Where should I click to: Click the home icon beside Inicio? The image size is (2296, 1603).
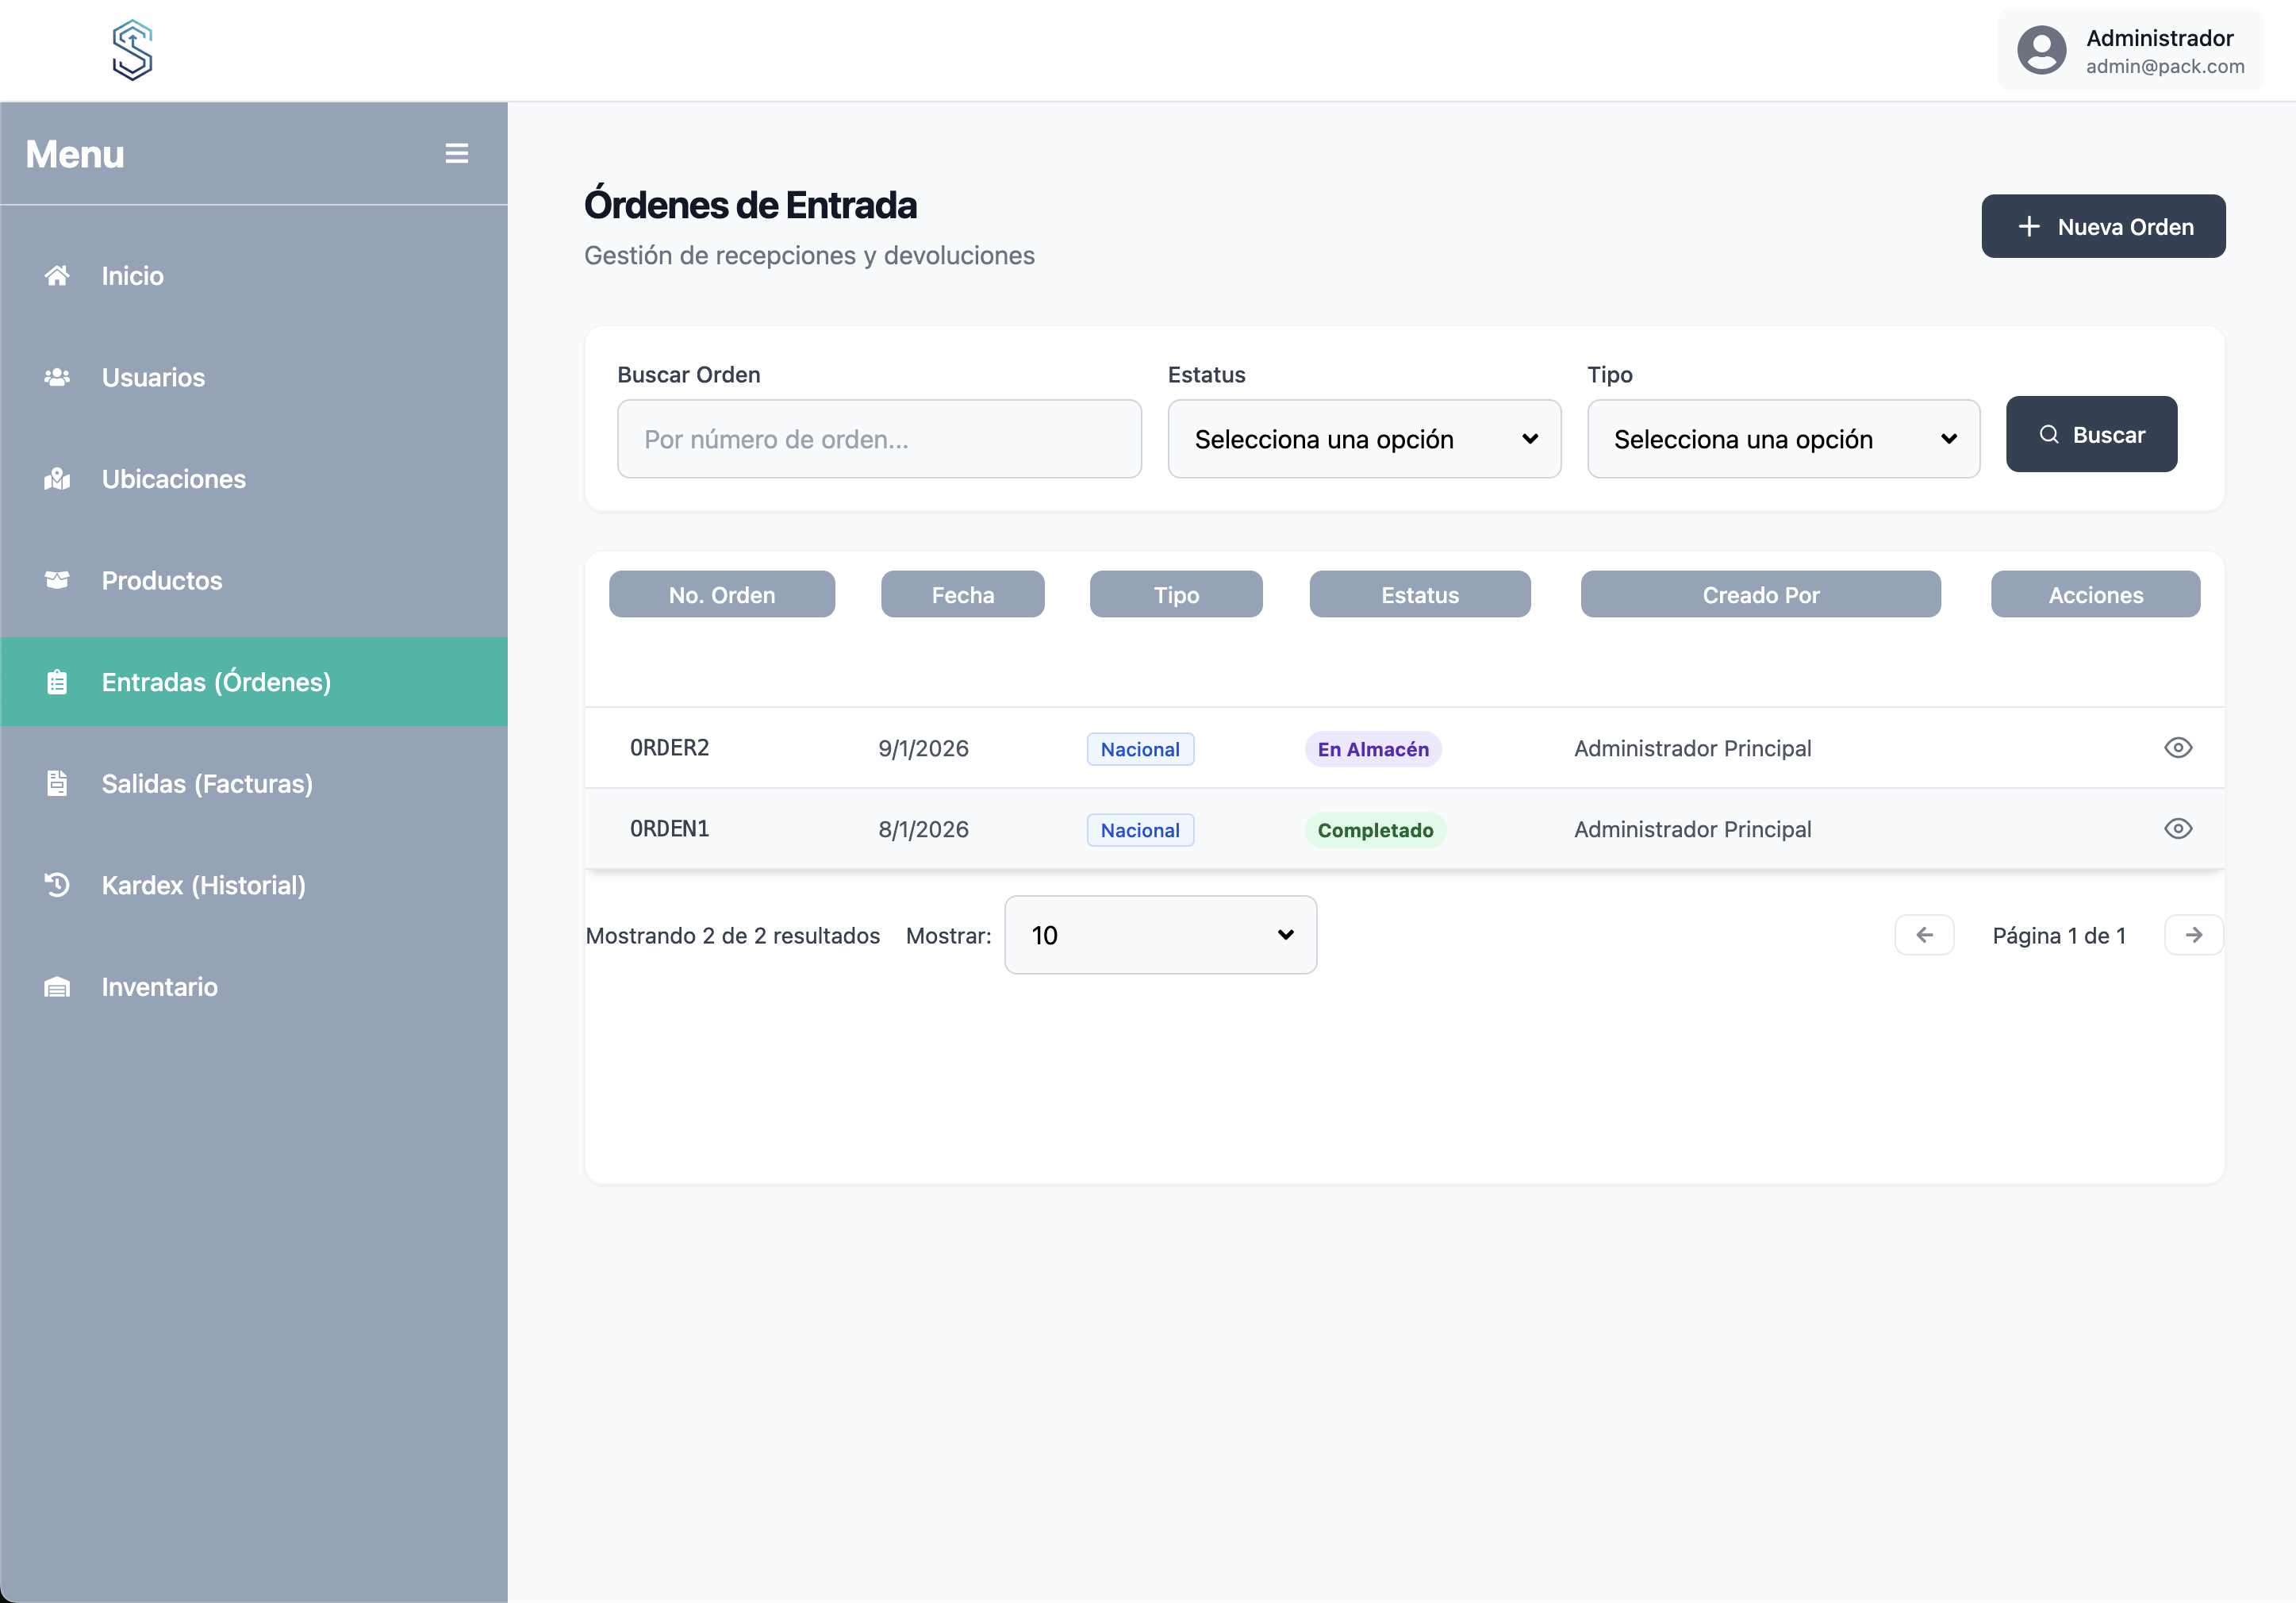click(x=57, y=275)
